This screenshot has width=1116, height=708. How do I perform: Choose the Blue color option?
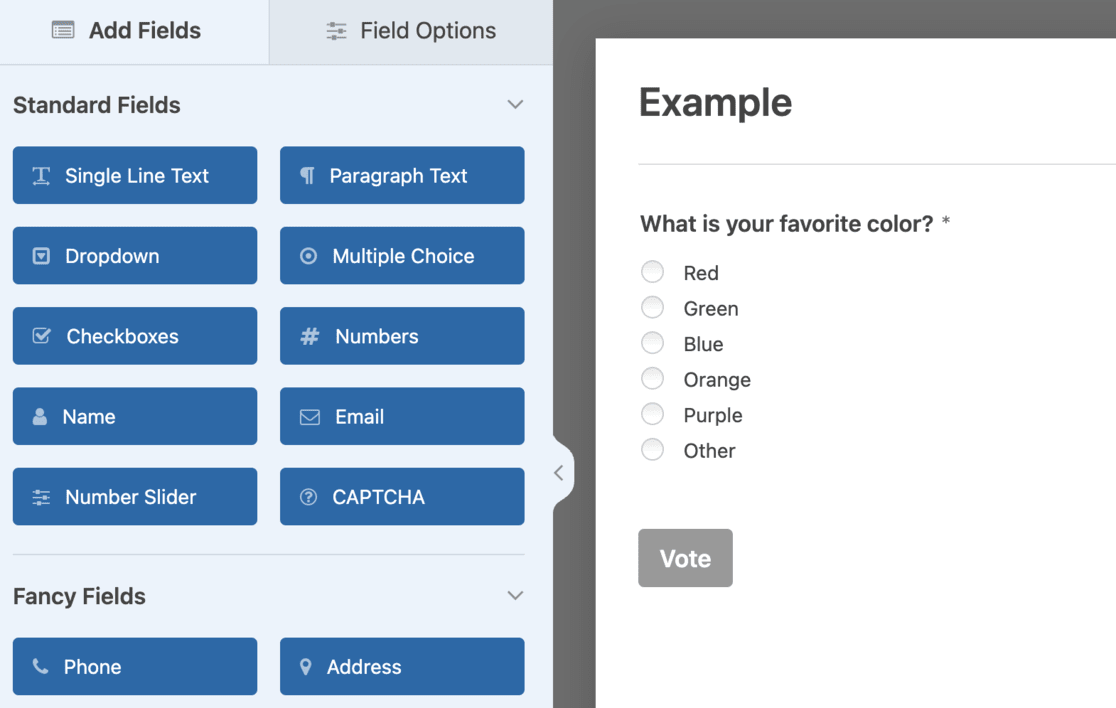652,342
